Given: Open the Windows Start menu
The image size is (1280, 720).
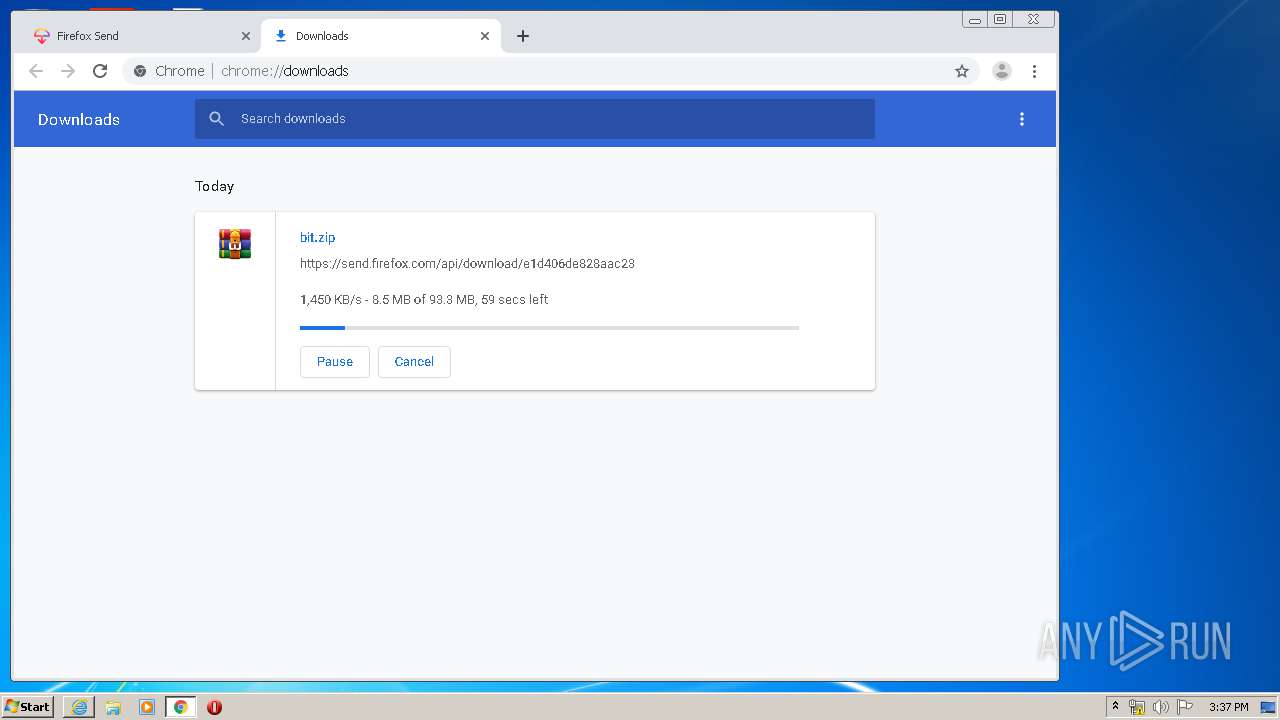Looking at the screenshot, I should (28, 707).
